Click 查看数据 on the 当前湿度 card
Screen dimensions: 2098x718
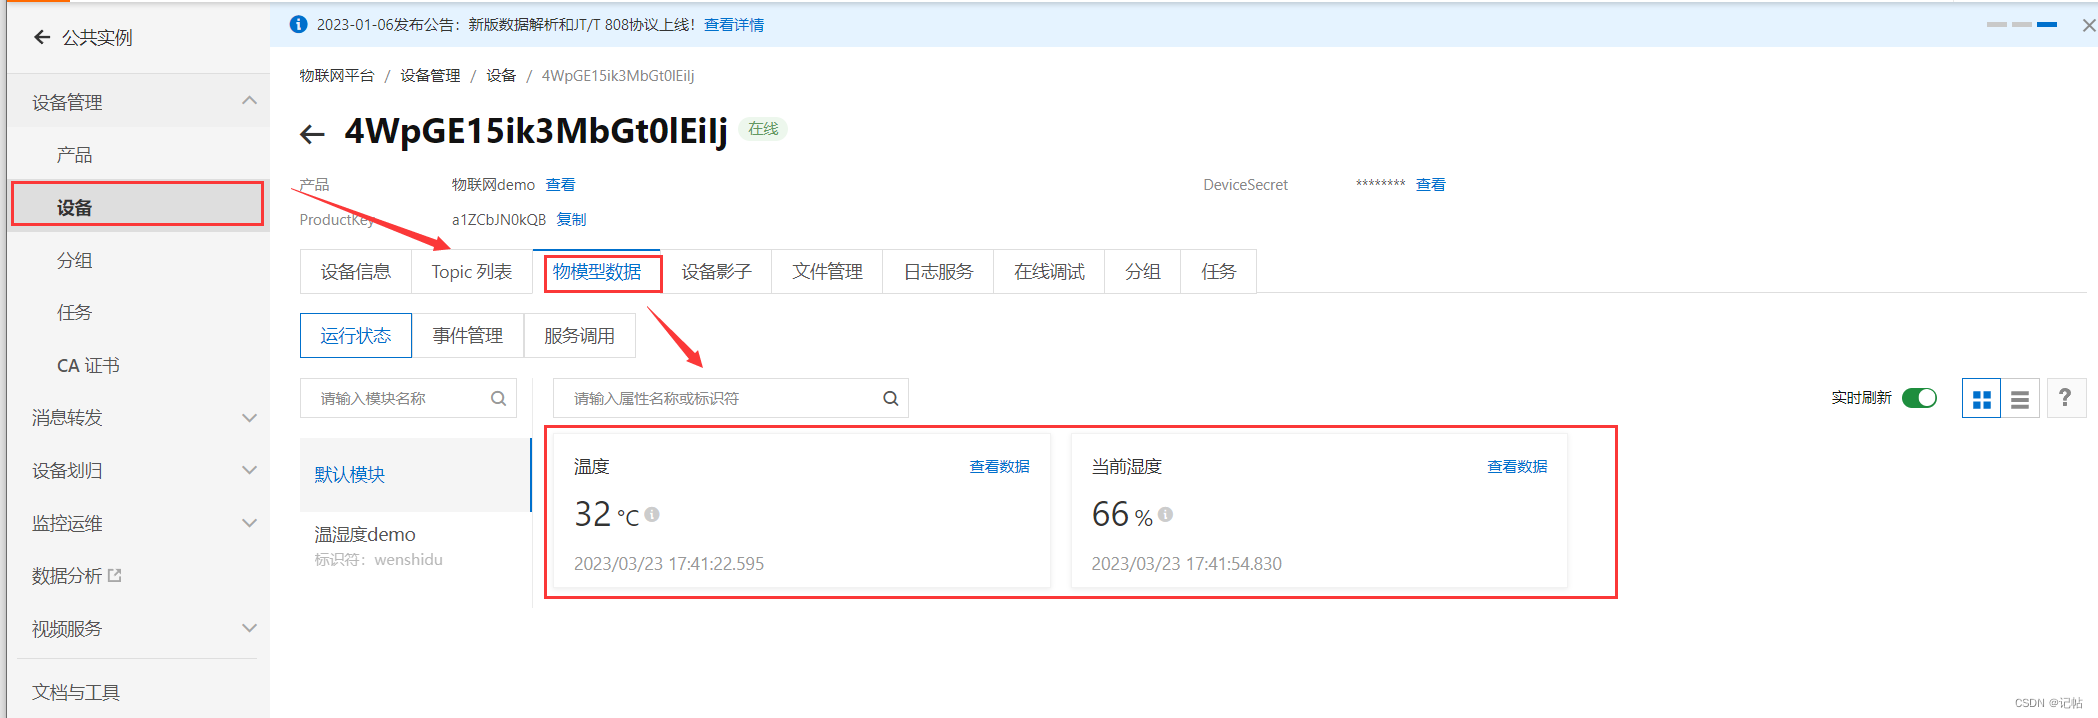[x=1517, y=466]
